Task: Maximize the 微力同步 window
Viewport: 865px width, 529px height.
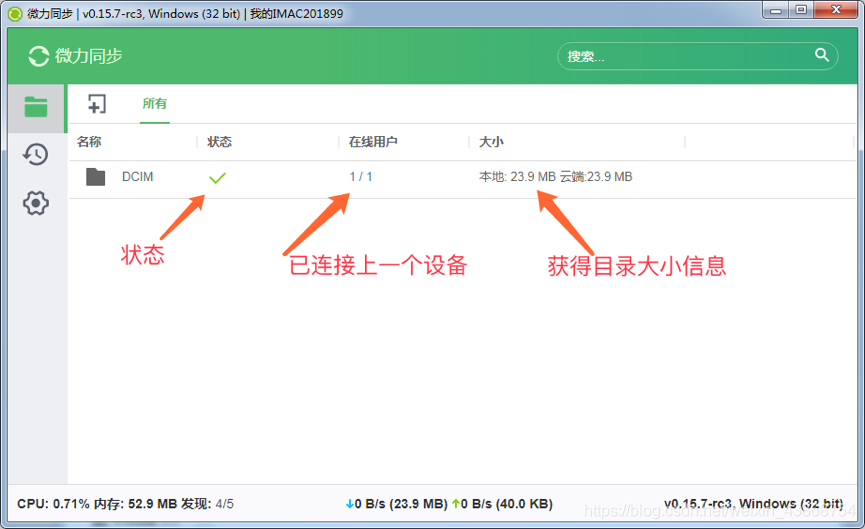Action: point(801,10)
